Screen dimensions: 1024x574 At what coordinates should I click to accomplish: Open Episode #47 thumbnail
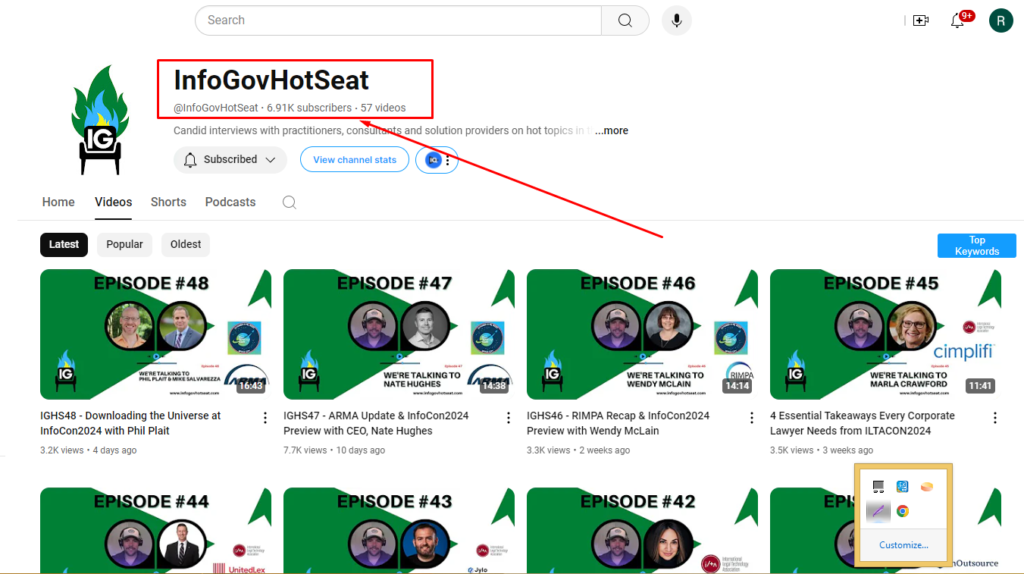(399, 334)
